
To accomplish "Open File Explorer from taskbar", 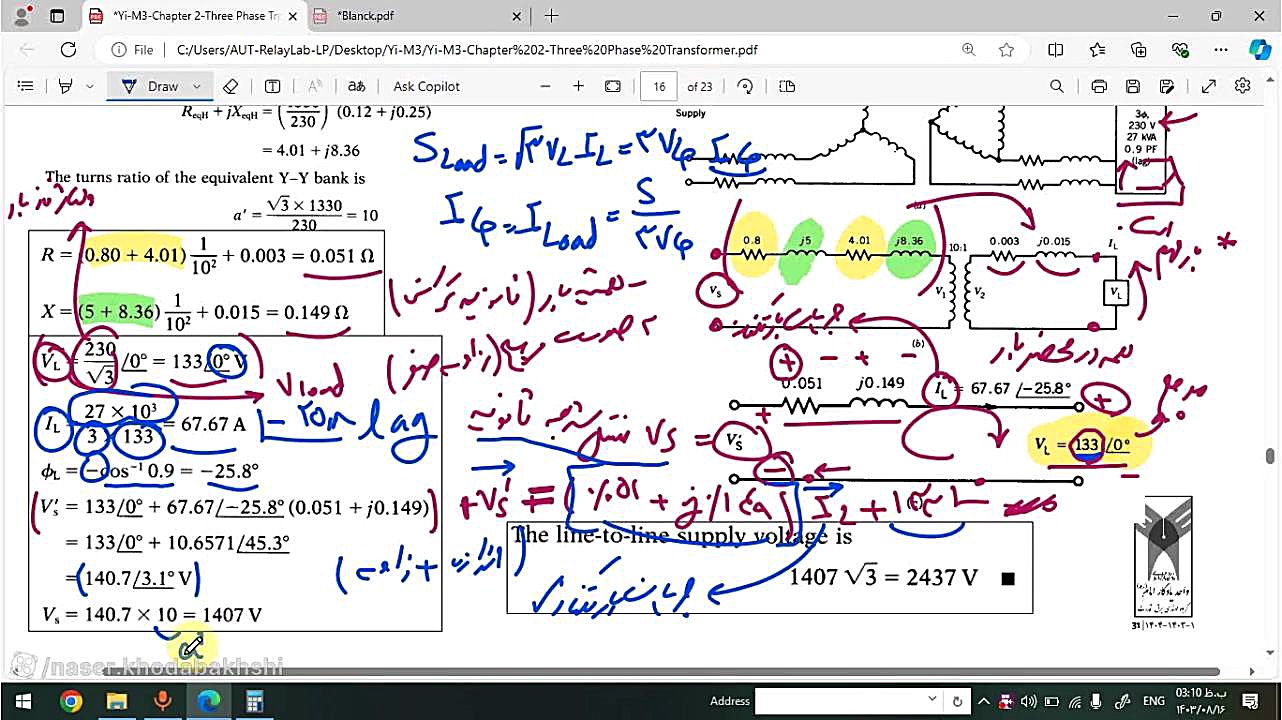I will 117,701.
